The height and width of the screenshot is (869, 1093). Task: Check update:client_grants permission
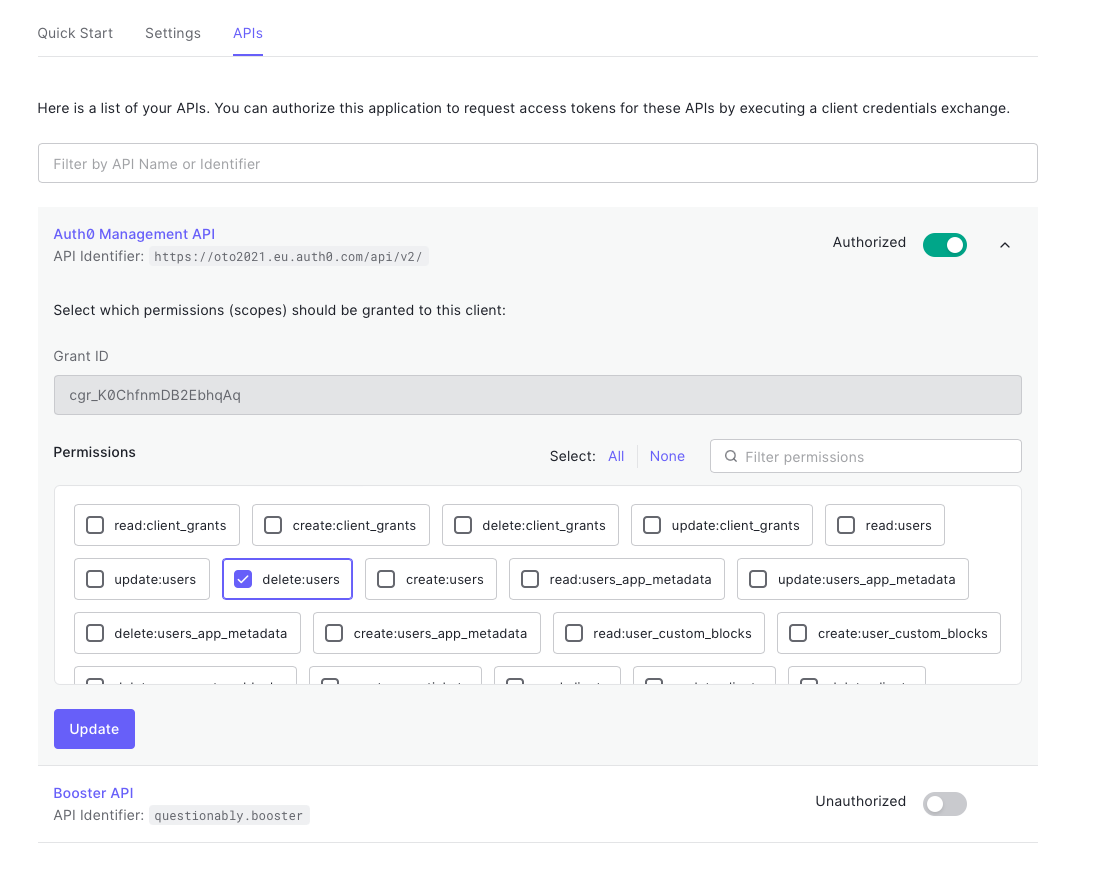(x=652, y=525)
